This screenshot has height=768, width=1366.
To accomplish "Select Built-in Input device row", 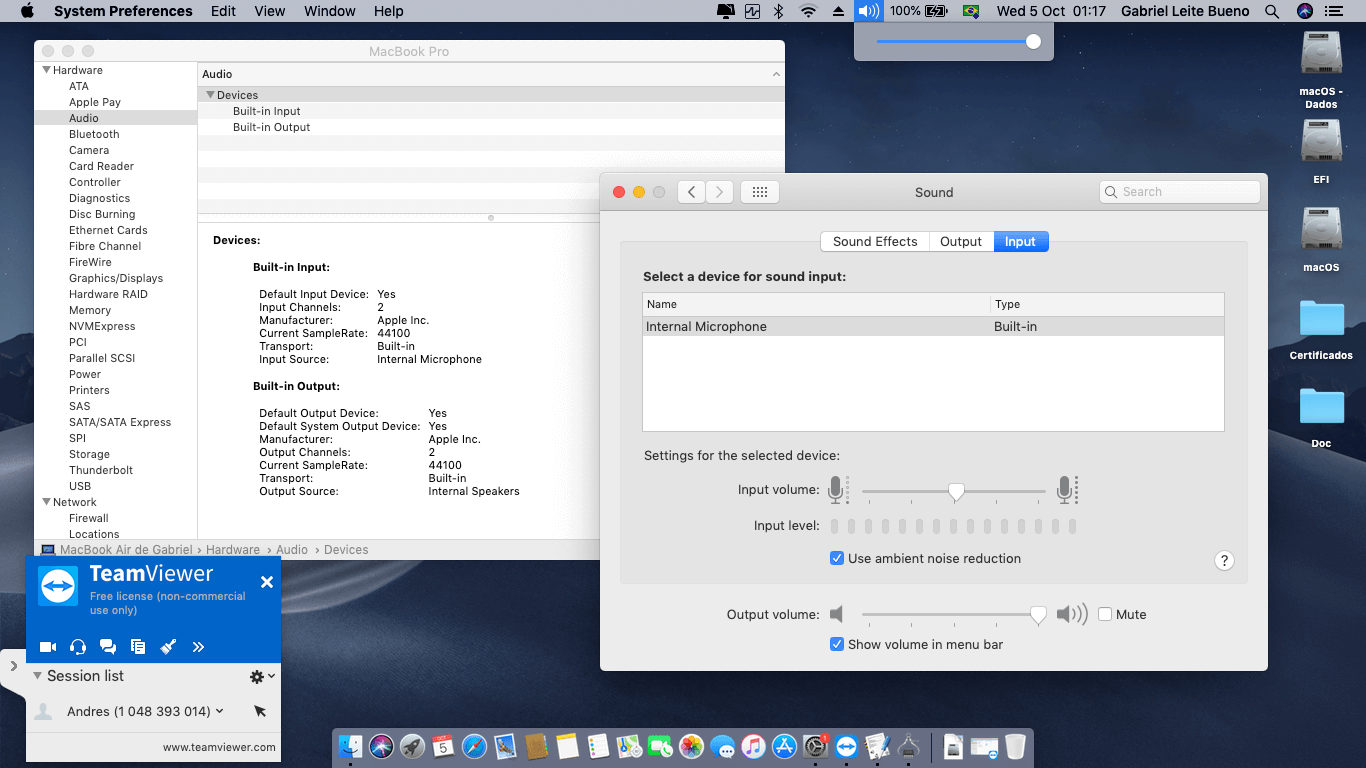I will coord(491,111).
